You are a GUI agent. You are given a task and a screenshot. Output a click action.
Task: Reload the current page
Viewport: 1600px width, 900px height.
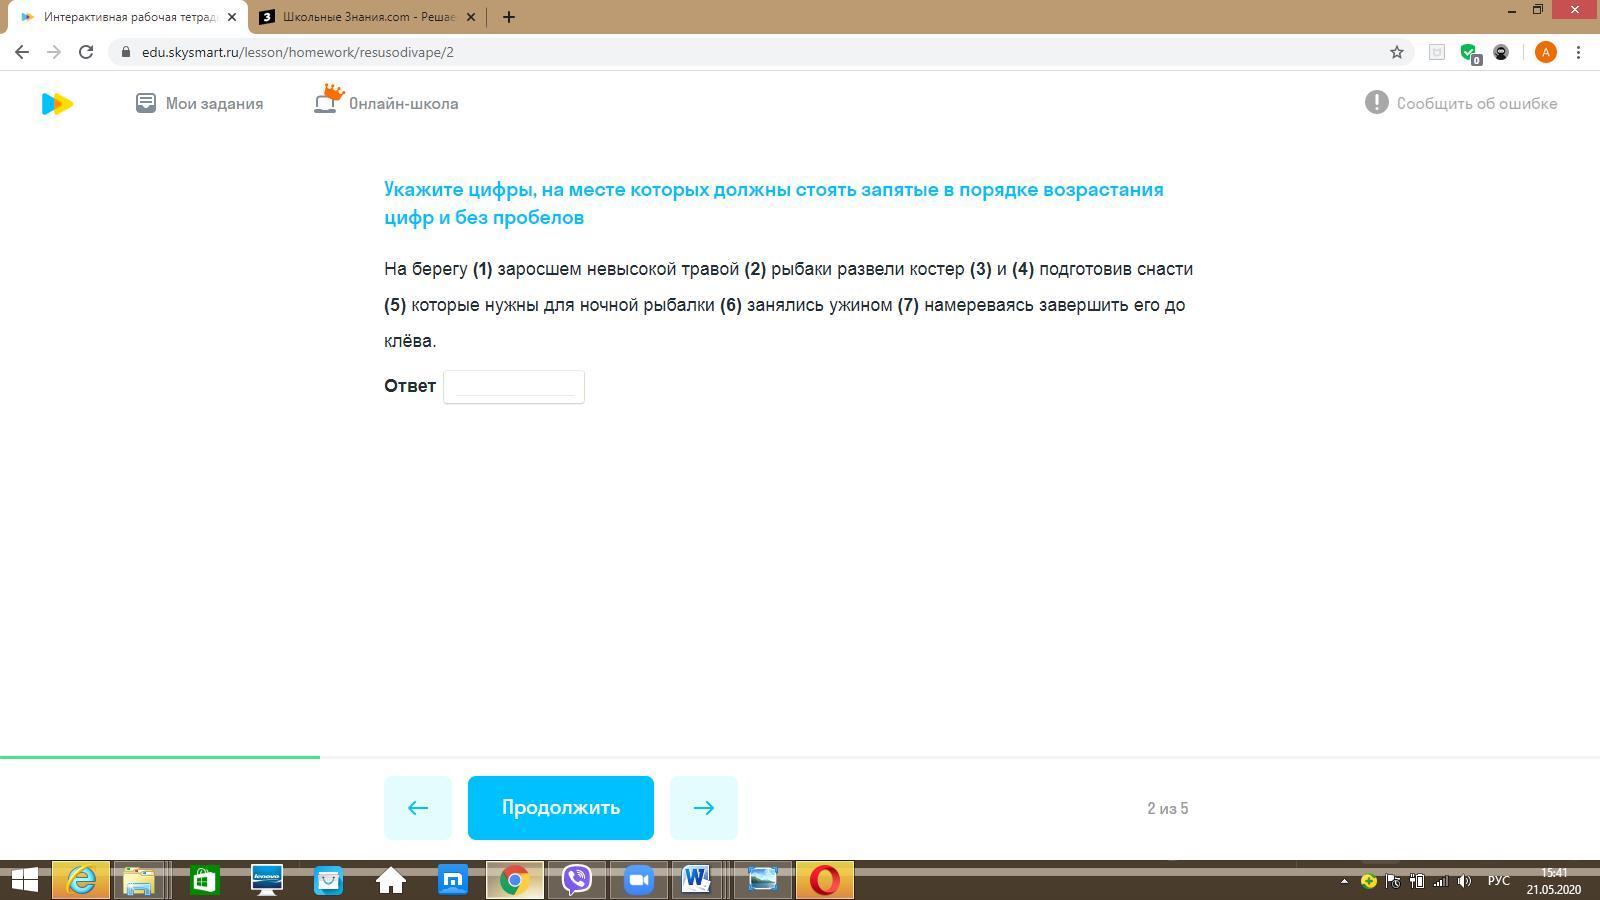tap(86, 52)
